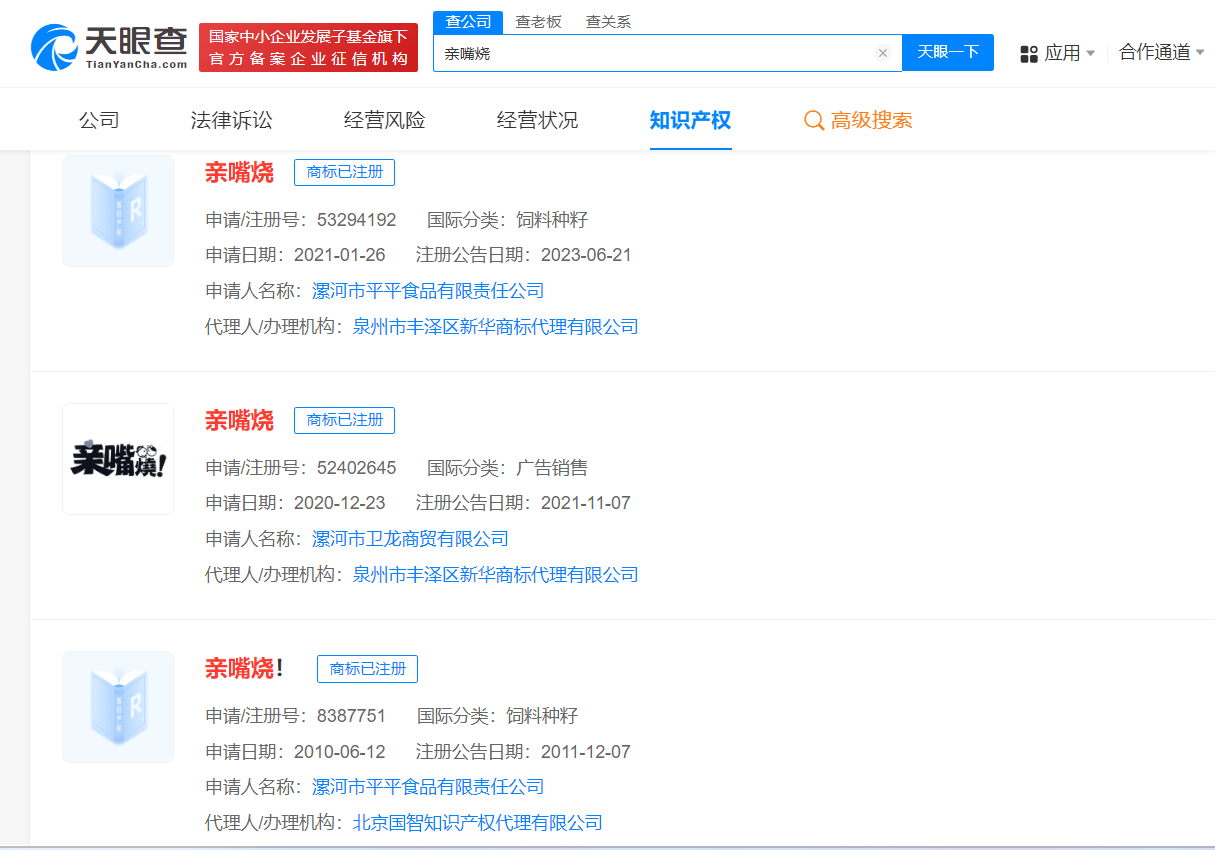The width and height of the screenshot is (1215, 850).
Task: Open the 亲嘴烧! logo thumbnail for 52402645
Action: [x=118, y=459]
